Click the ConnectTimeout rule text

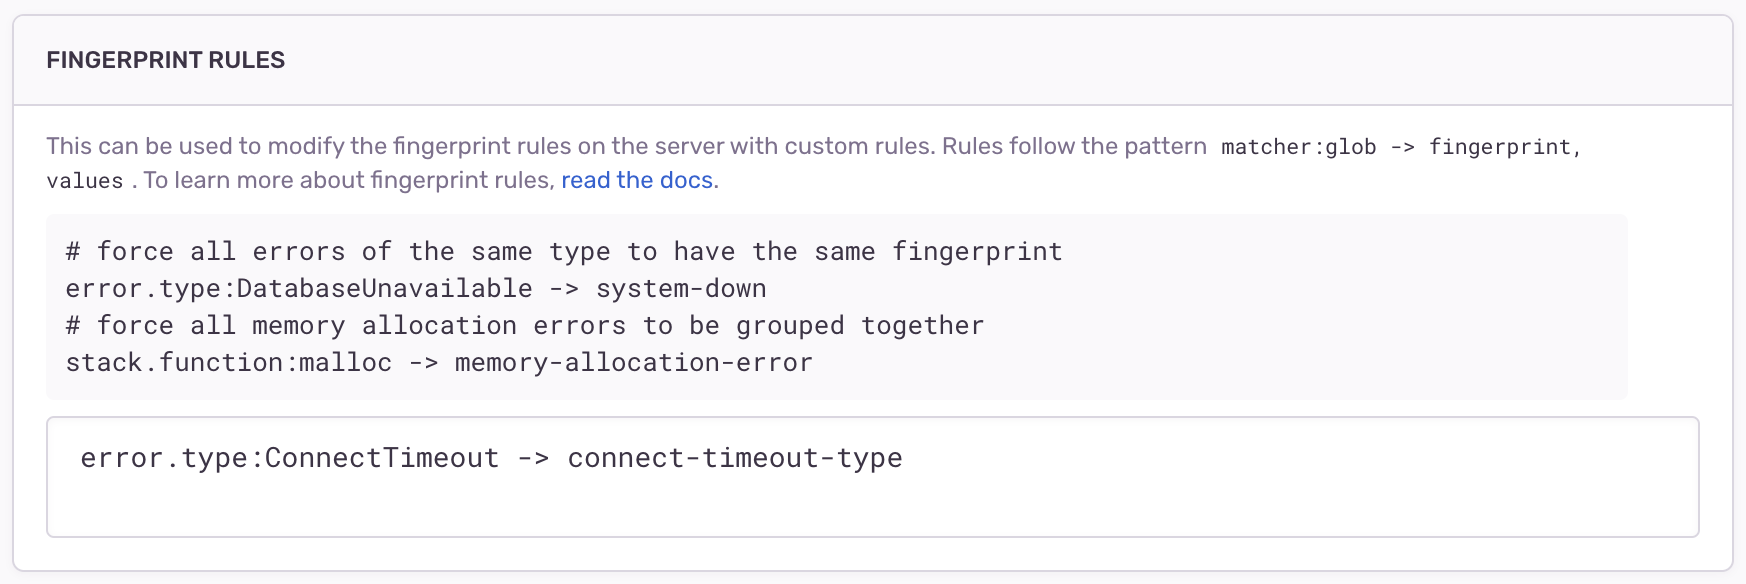pos(490,457)
